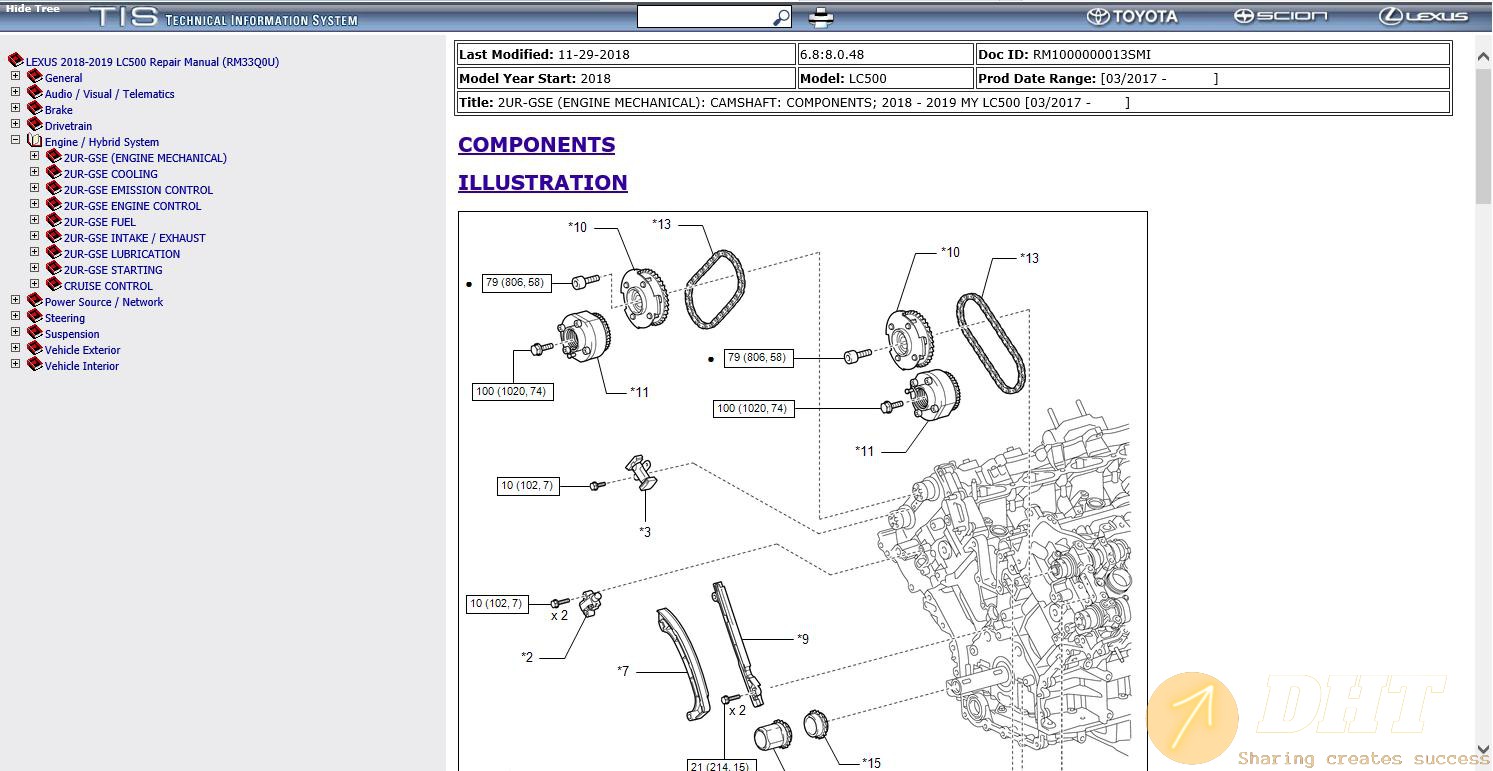This screenshot has width=1493, height=771.
Task: Click the Hide Tree control
Action: (33, 8)
